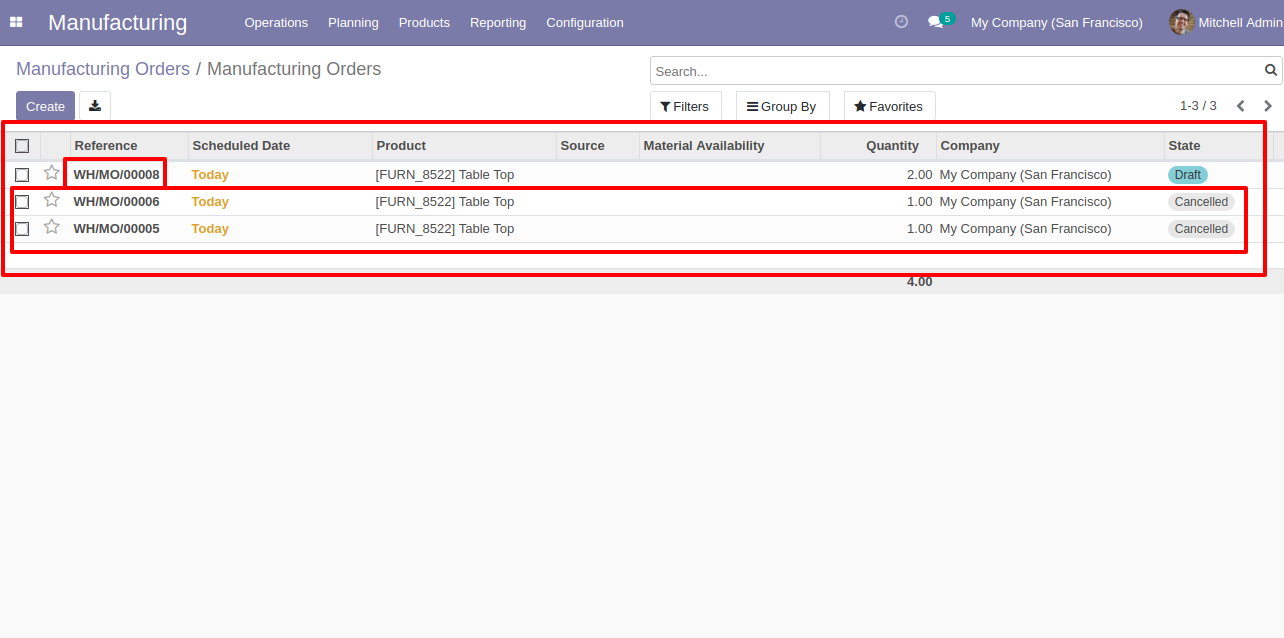Open the conversations chat icon
Screen dimensions: 1284x638
click(936, 22)
